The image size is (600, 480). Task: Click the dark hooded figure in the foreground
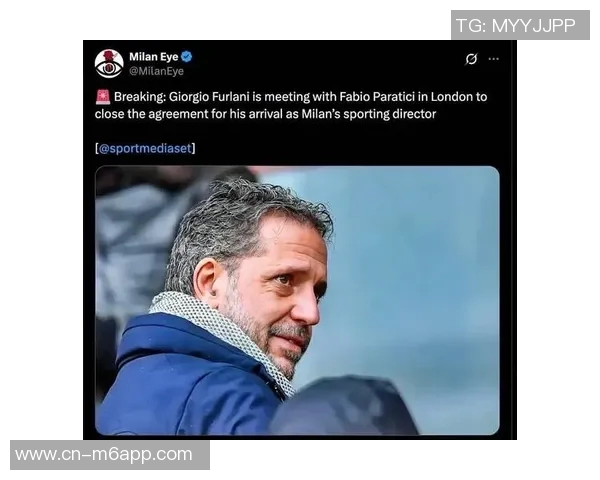[344, 407]
